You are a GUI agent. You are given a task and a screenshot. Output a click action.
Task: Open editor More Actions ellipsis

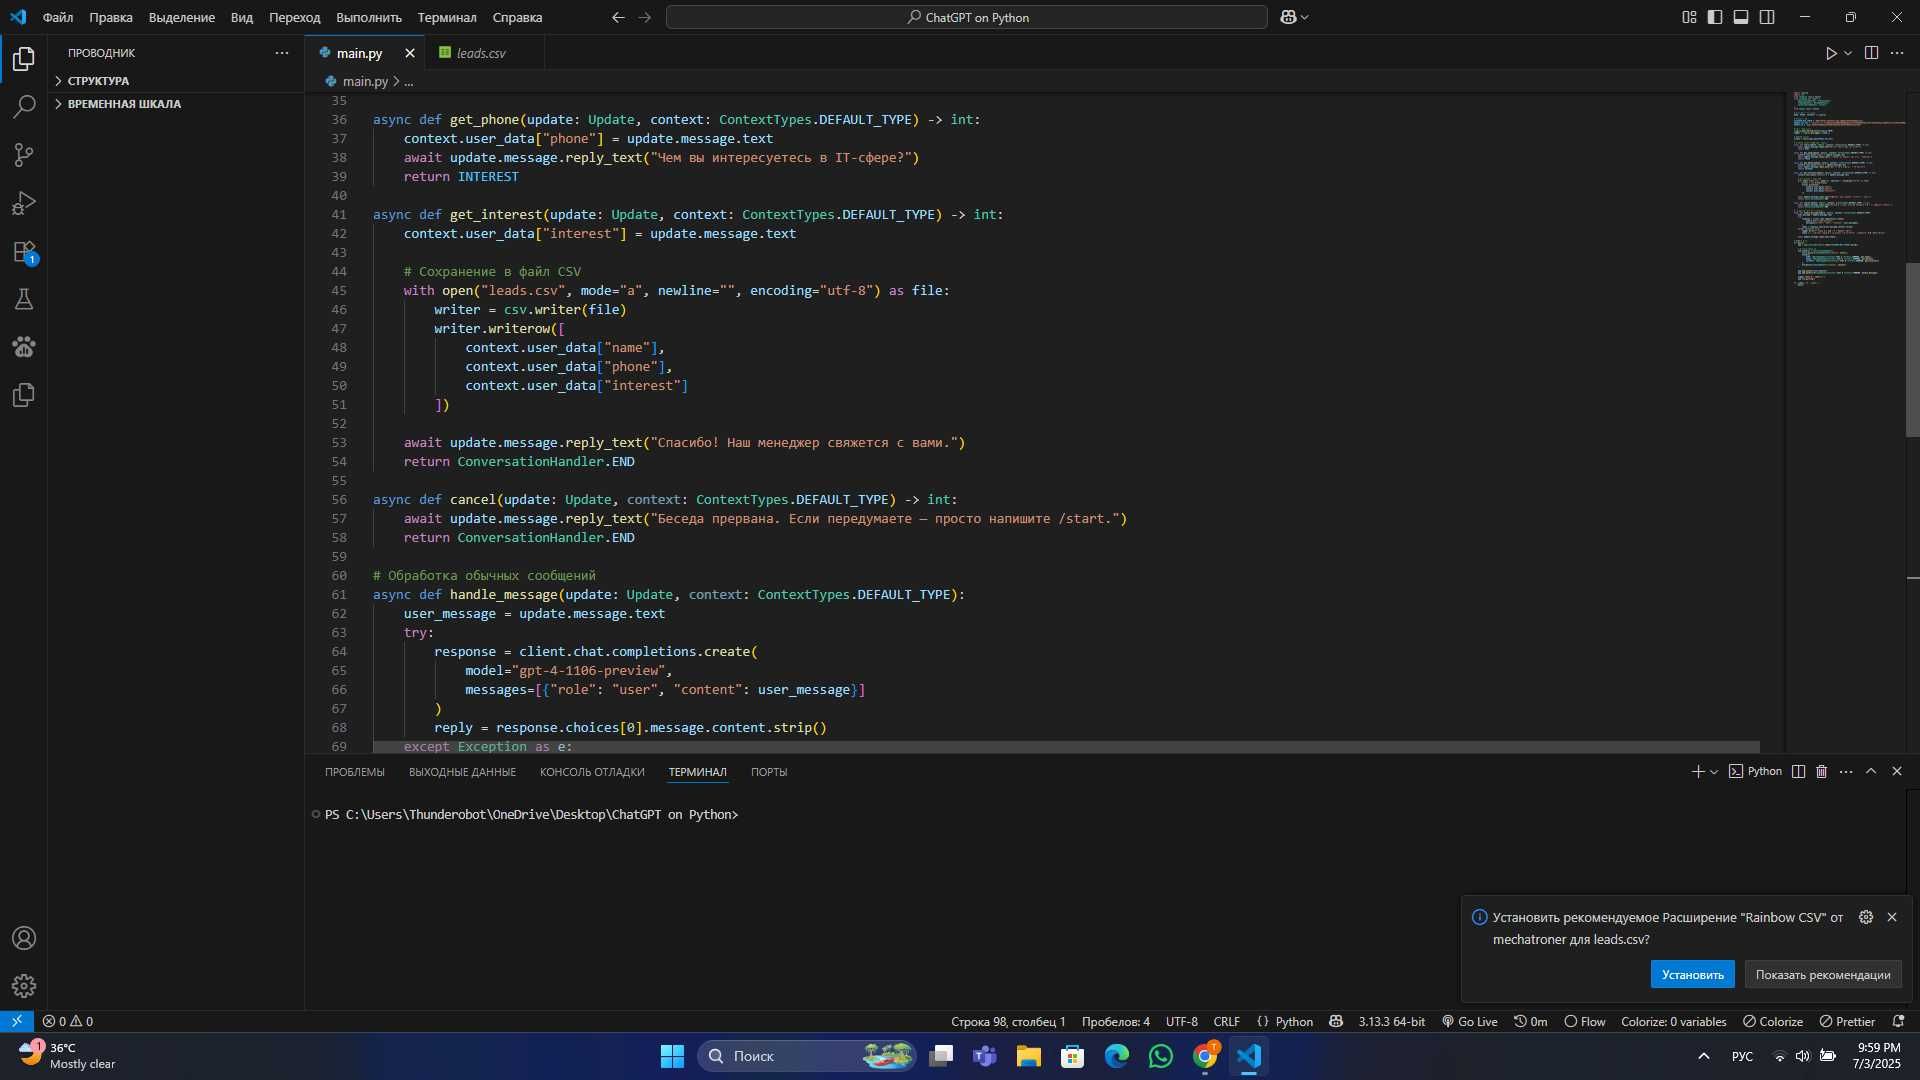point(1897,53)
